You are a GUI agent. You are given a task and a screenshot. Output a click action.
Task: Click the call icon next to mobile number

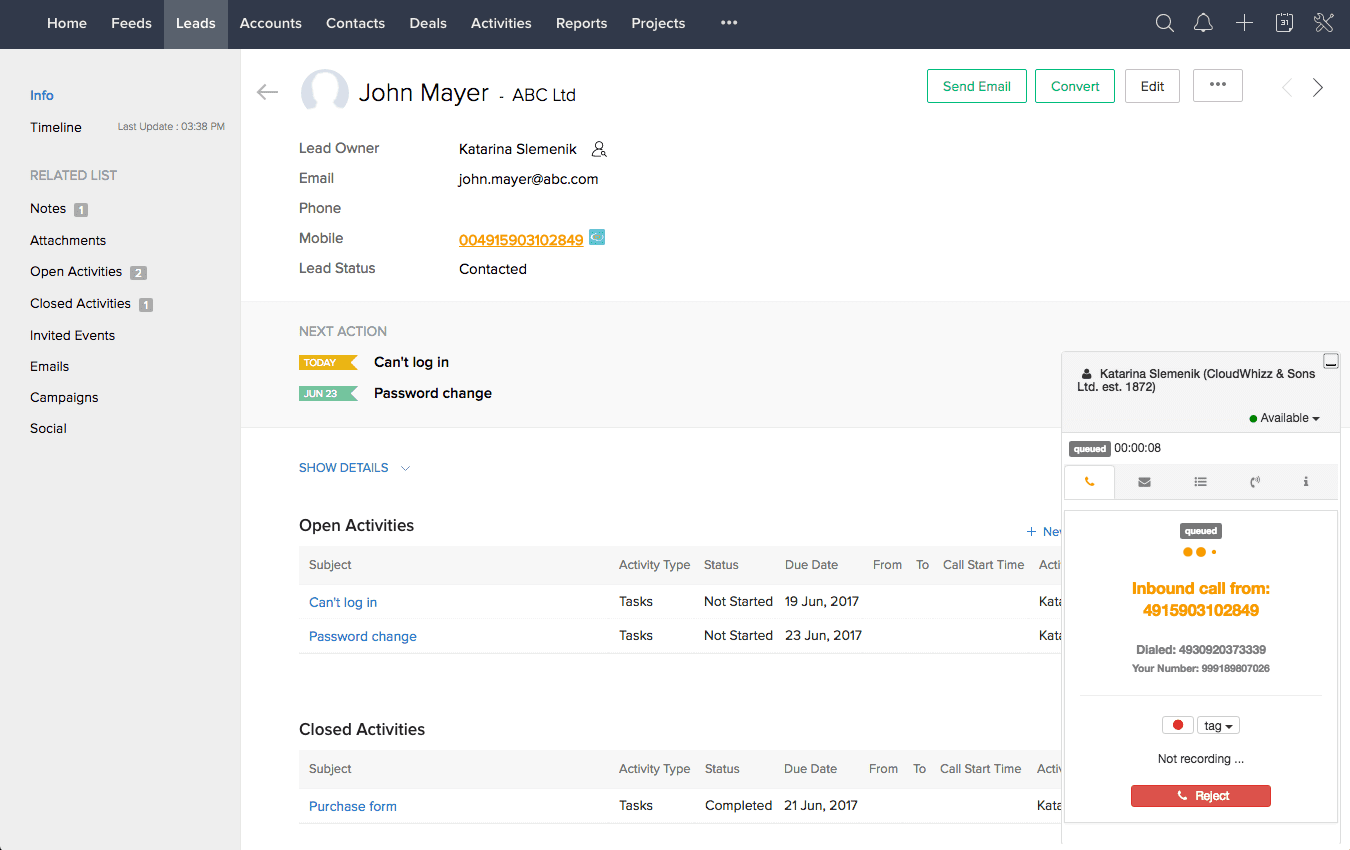597,238
